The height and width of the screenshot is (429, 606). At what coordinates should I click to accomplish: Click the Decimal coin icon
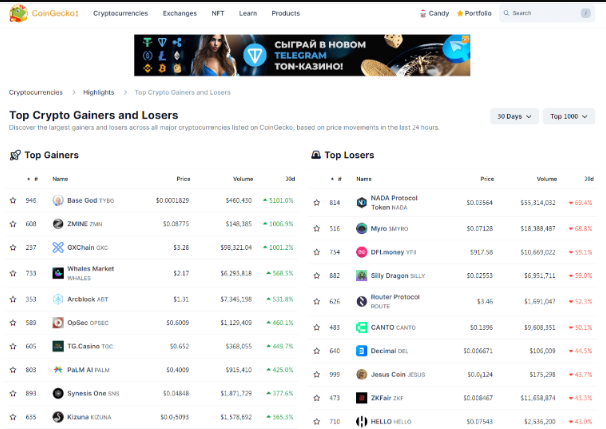tap(361, 351)
